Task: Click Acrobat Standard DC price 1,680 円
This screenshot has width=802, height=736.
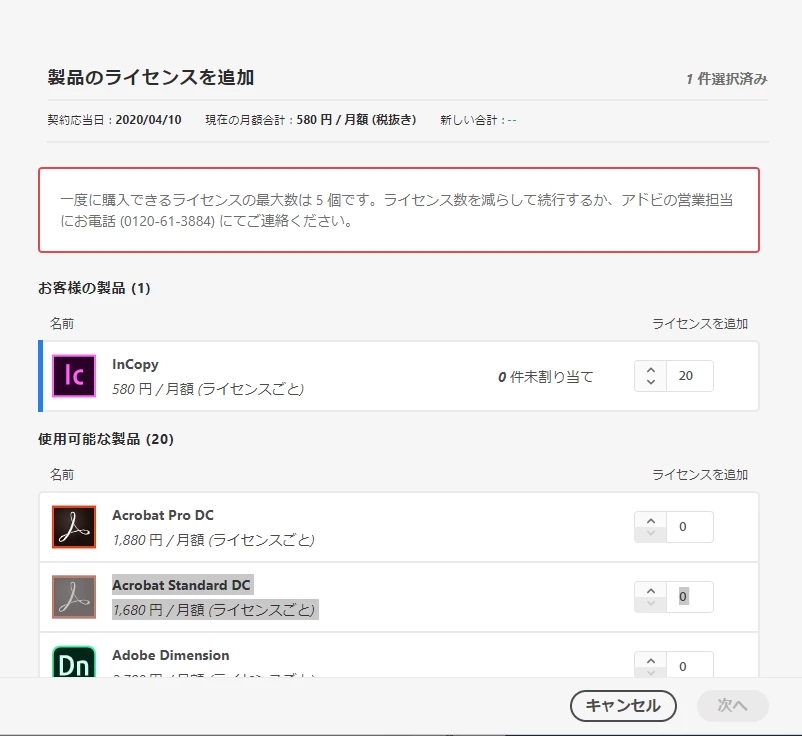Action: tap(213, 610)
